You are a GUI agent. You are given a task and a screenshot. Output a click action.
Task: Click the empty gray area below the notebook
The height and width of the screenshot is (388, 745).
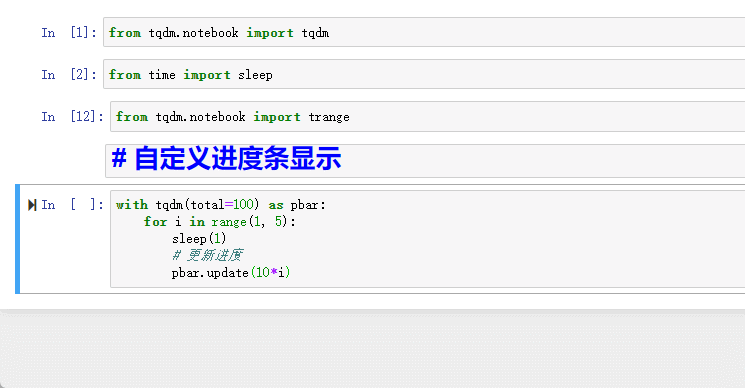372,351
